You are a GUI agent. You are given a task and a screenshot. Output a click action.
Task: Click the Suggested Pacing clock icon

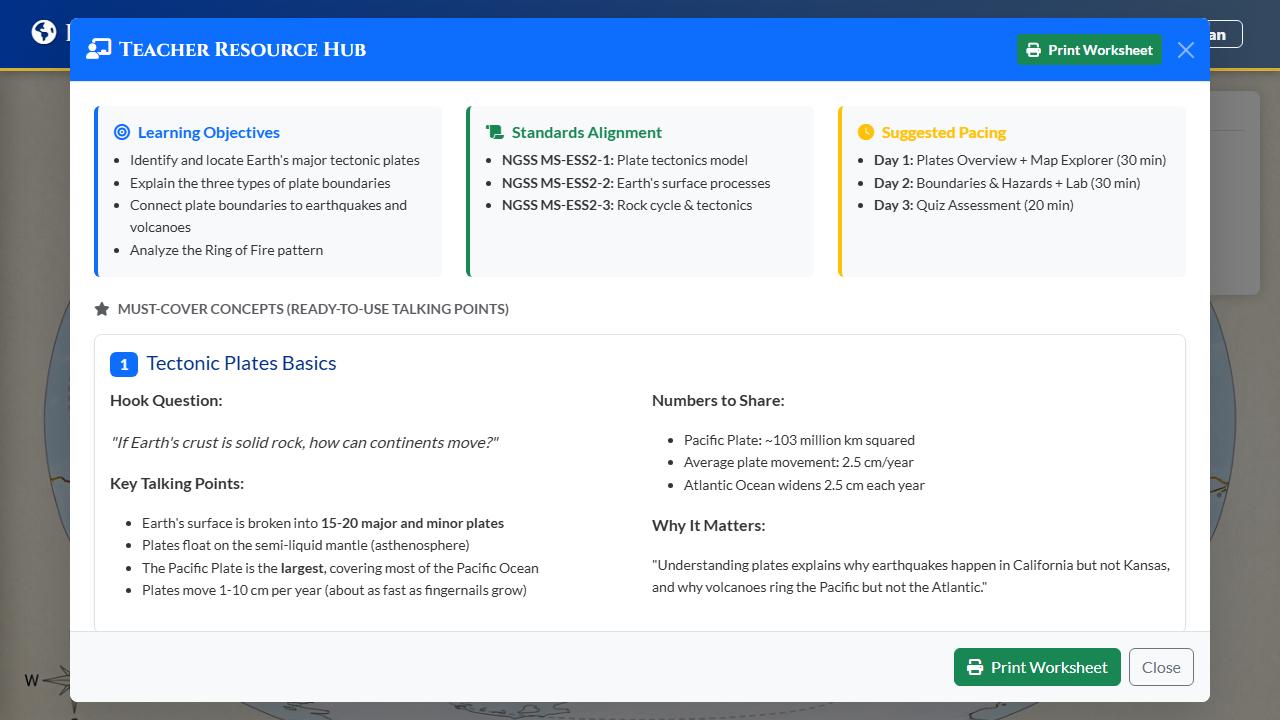[866, 132]
